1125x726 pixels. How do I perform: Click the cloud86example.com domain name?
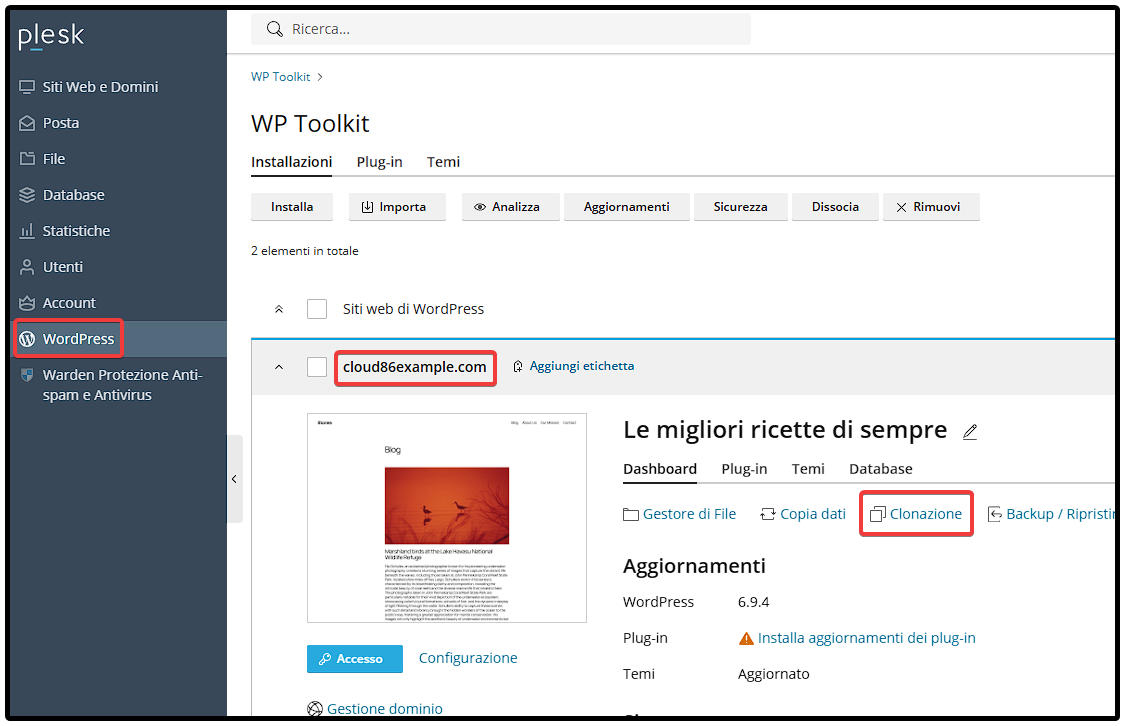click(x=415, y=367)
